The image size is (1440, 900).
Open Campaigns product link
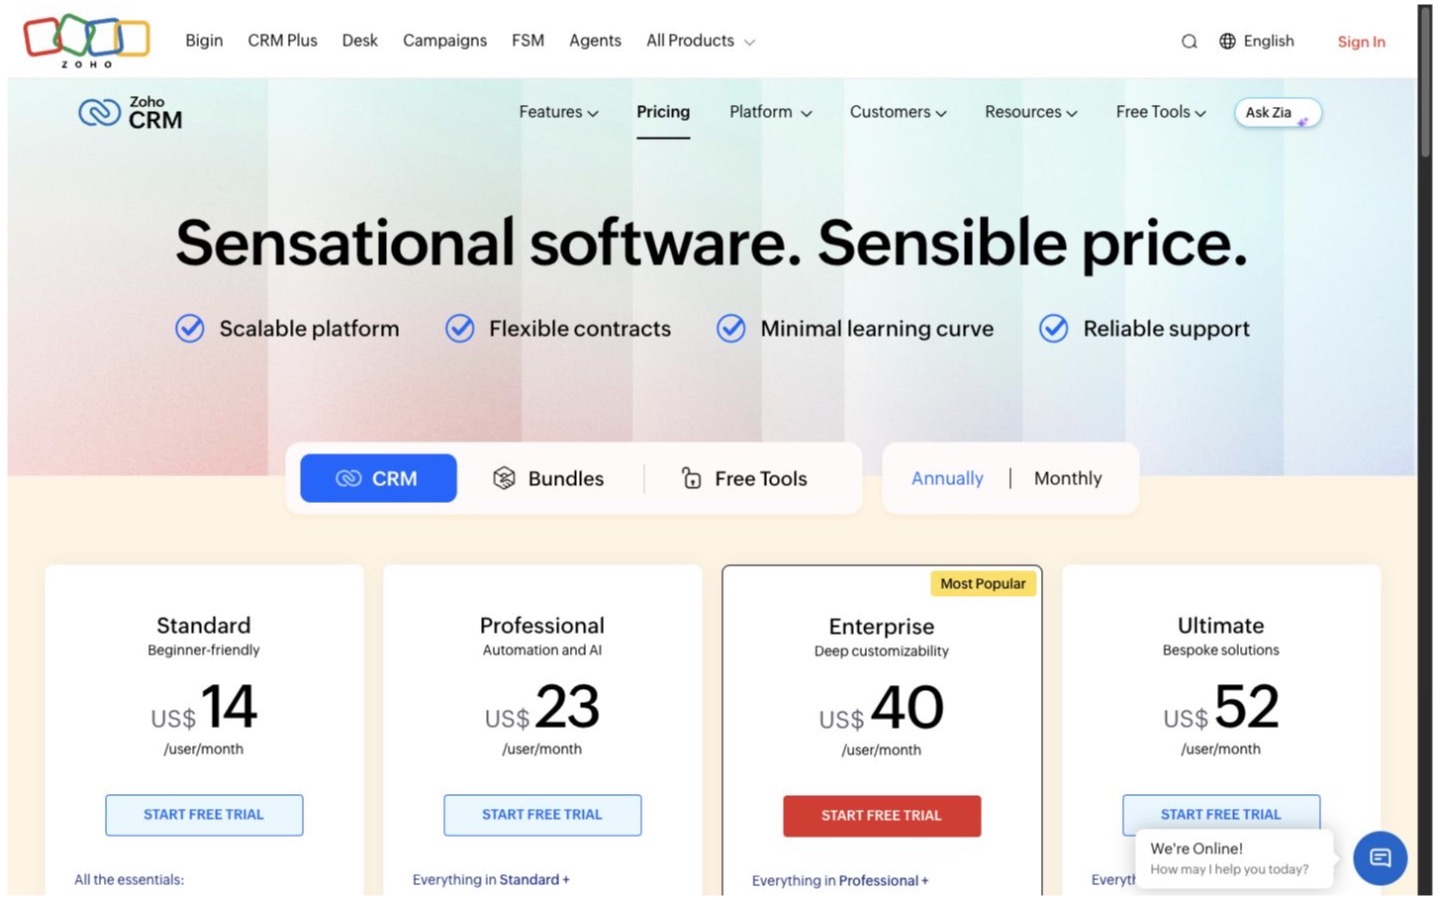(445, 41)
